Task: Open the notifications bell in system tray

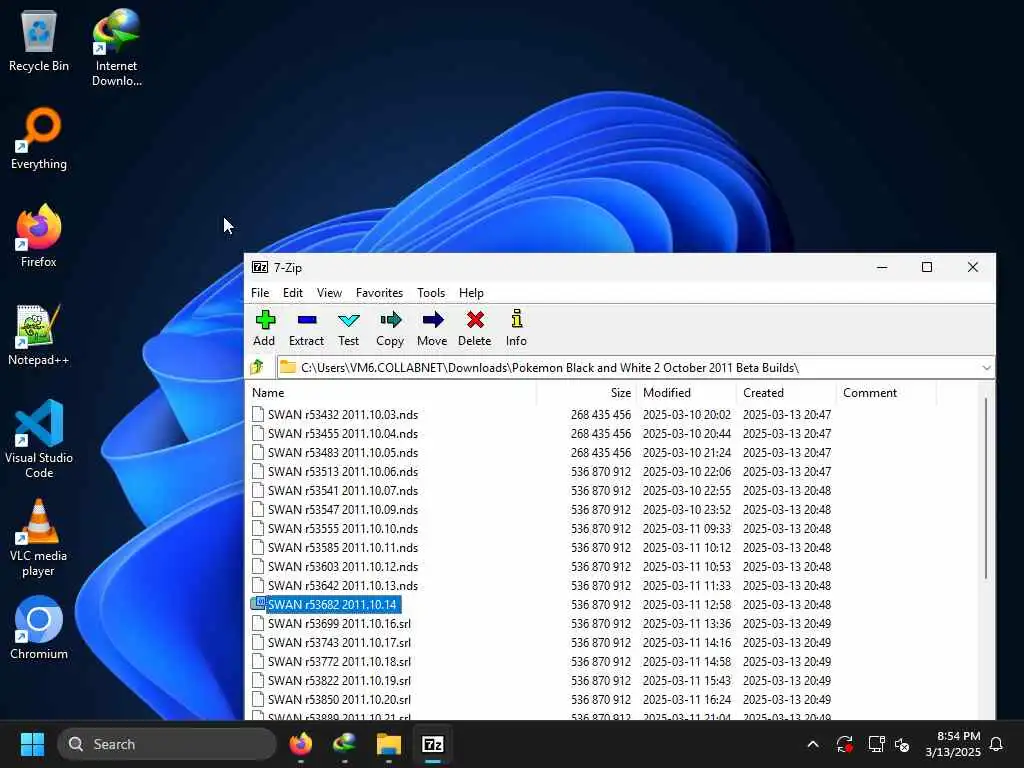Action: 996,744
